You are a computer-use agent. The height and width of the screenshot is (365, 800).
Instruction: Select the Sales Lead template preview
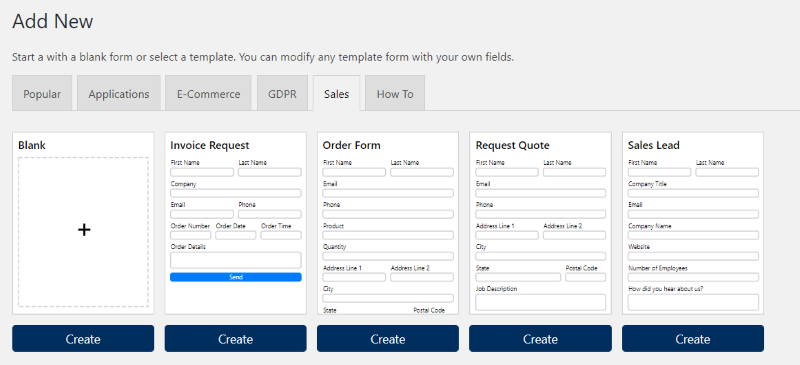(x=693, y=224)
